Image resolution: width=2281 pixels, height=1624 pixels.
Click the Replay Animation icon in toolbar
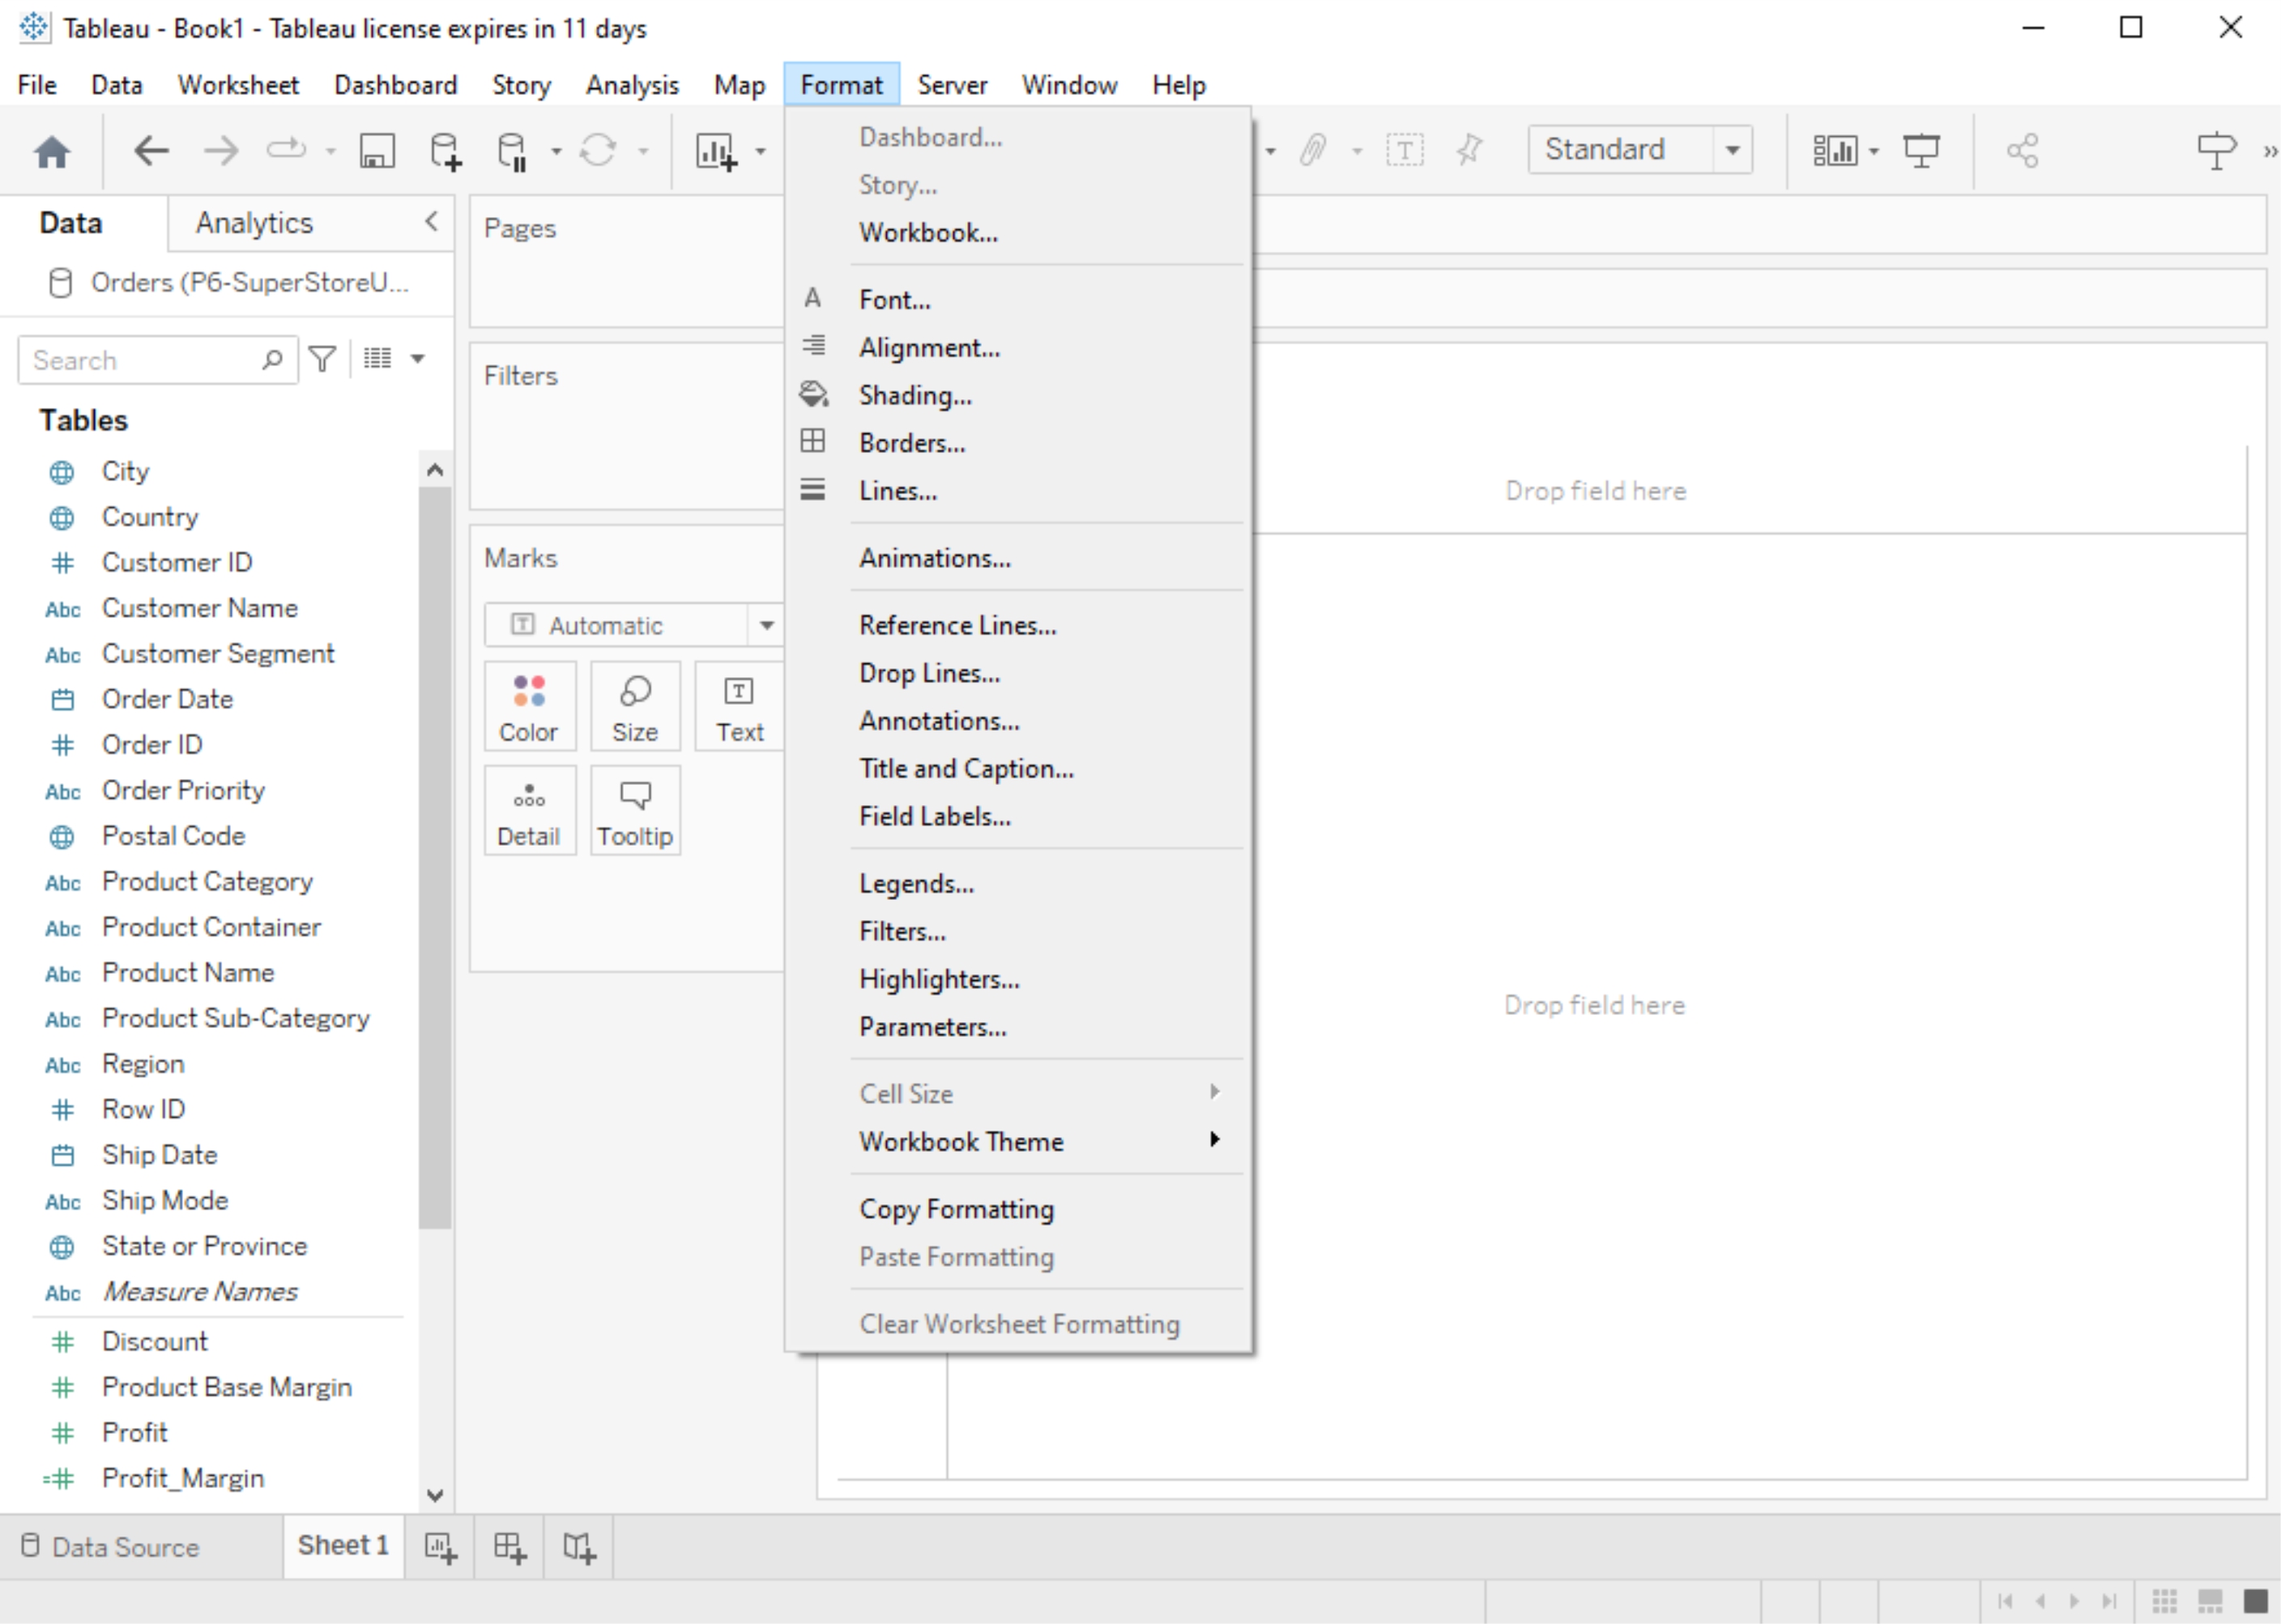coord(285,151)
